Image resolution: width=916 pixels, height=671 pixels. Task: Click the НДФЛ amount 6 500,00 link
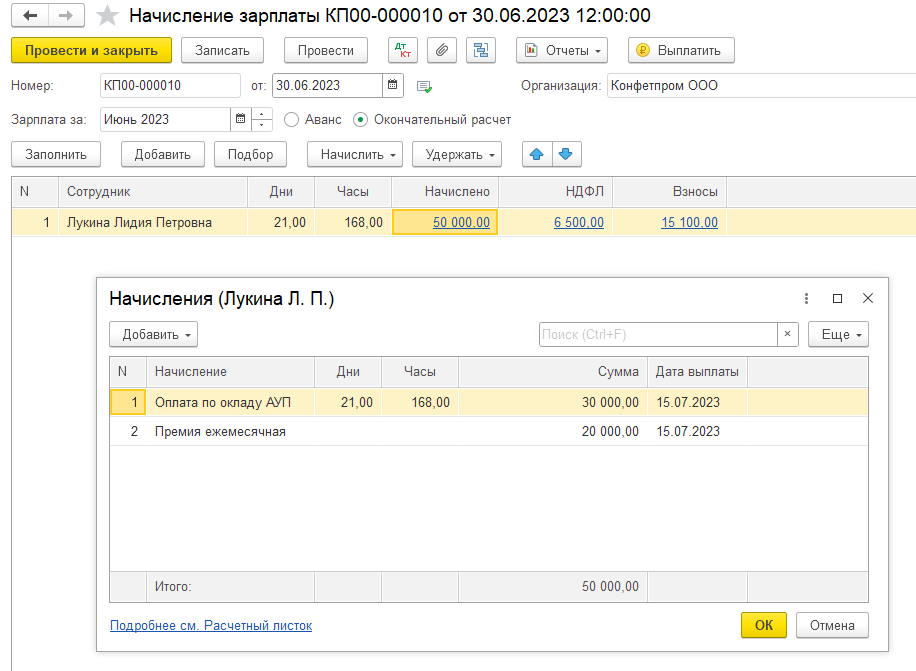pos(578,223)
